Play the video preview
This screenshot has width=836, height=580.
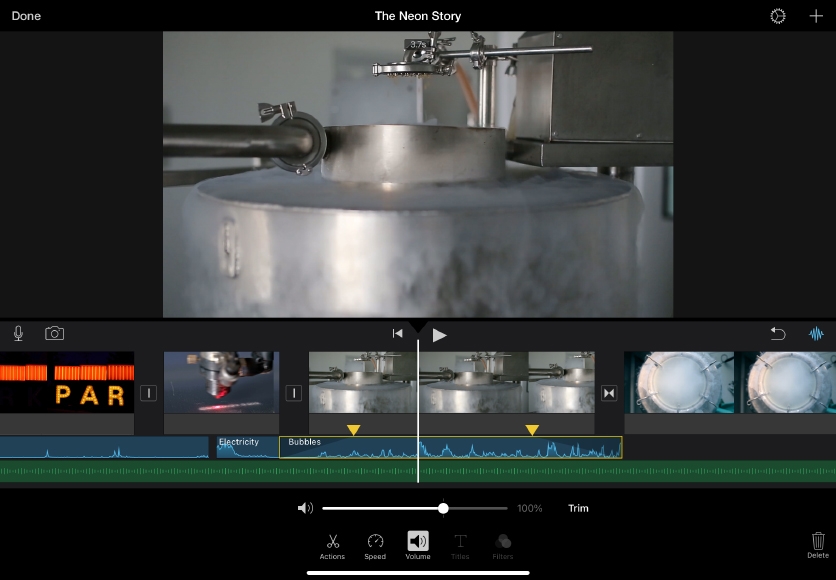pyautogui.click(x=439, y=335)
